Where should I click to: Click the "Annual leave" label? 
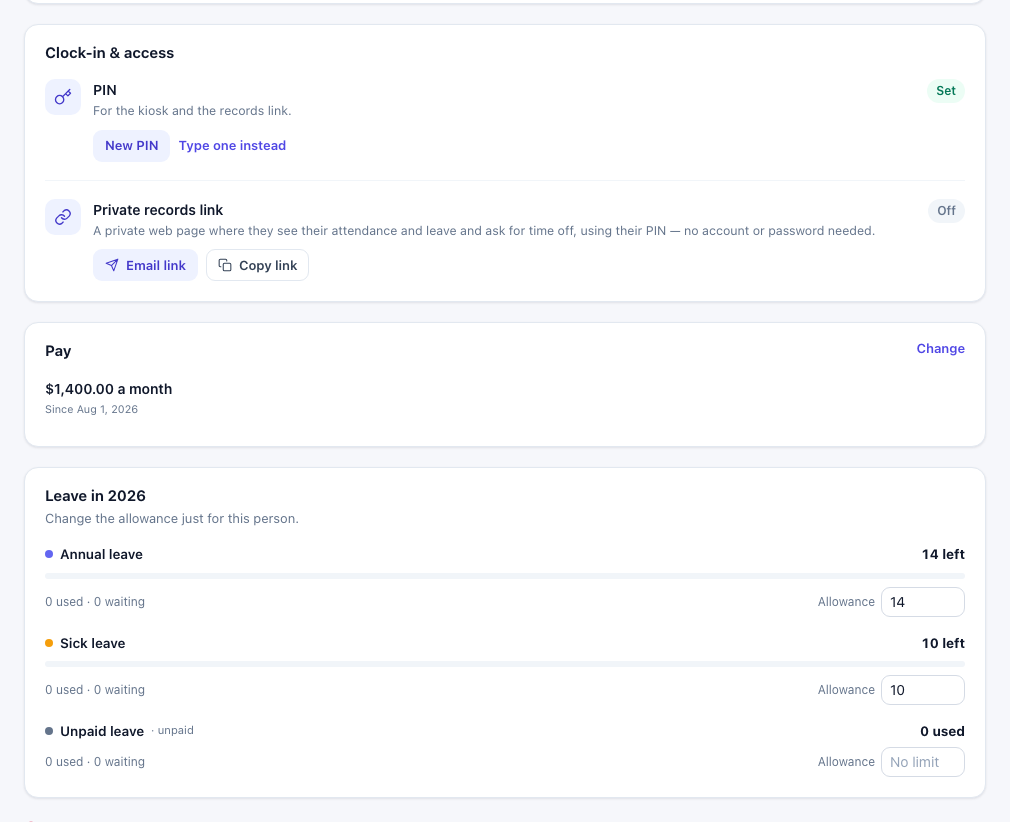tap(101, 554)
